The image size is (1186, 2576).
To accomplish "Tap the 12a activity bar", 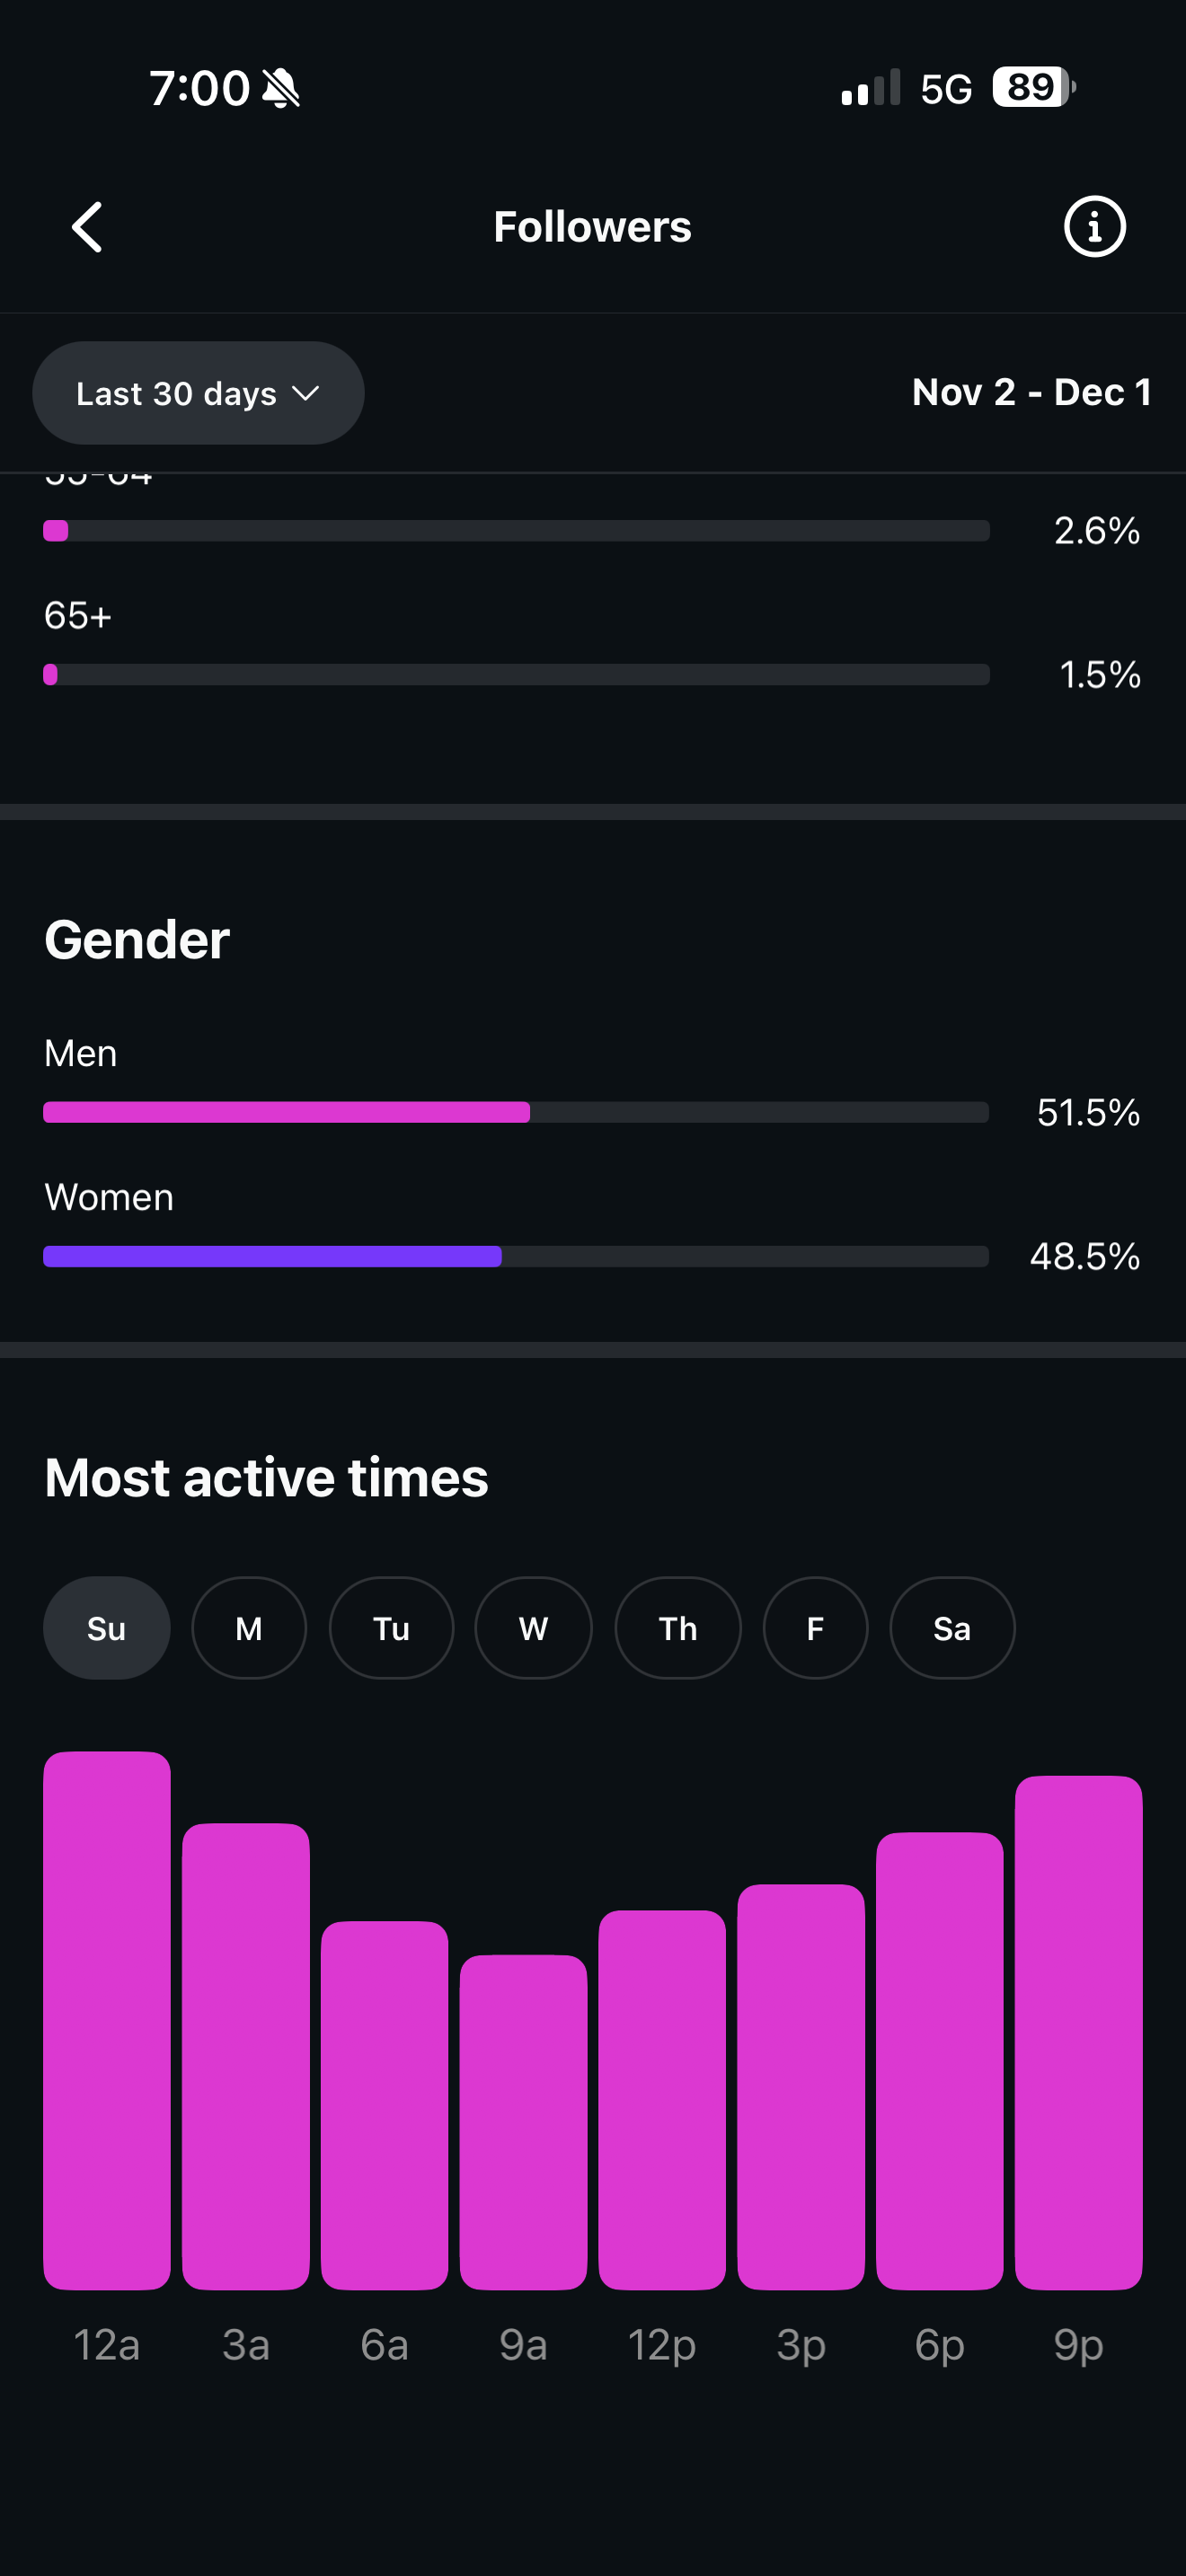I will (107, 2020).
